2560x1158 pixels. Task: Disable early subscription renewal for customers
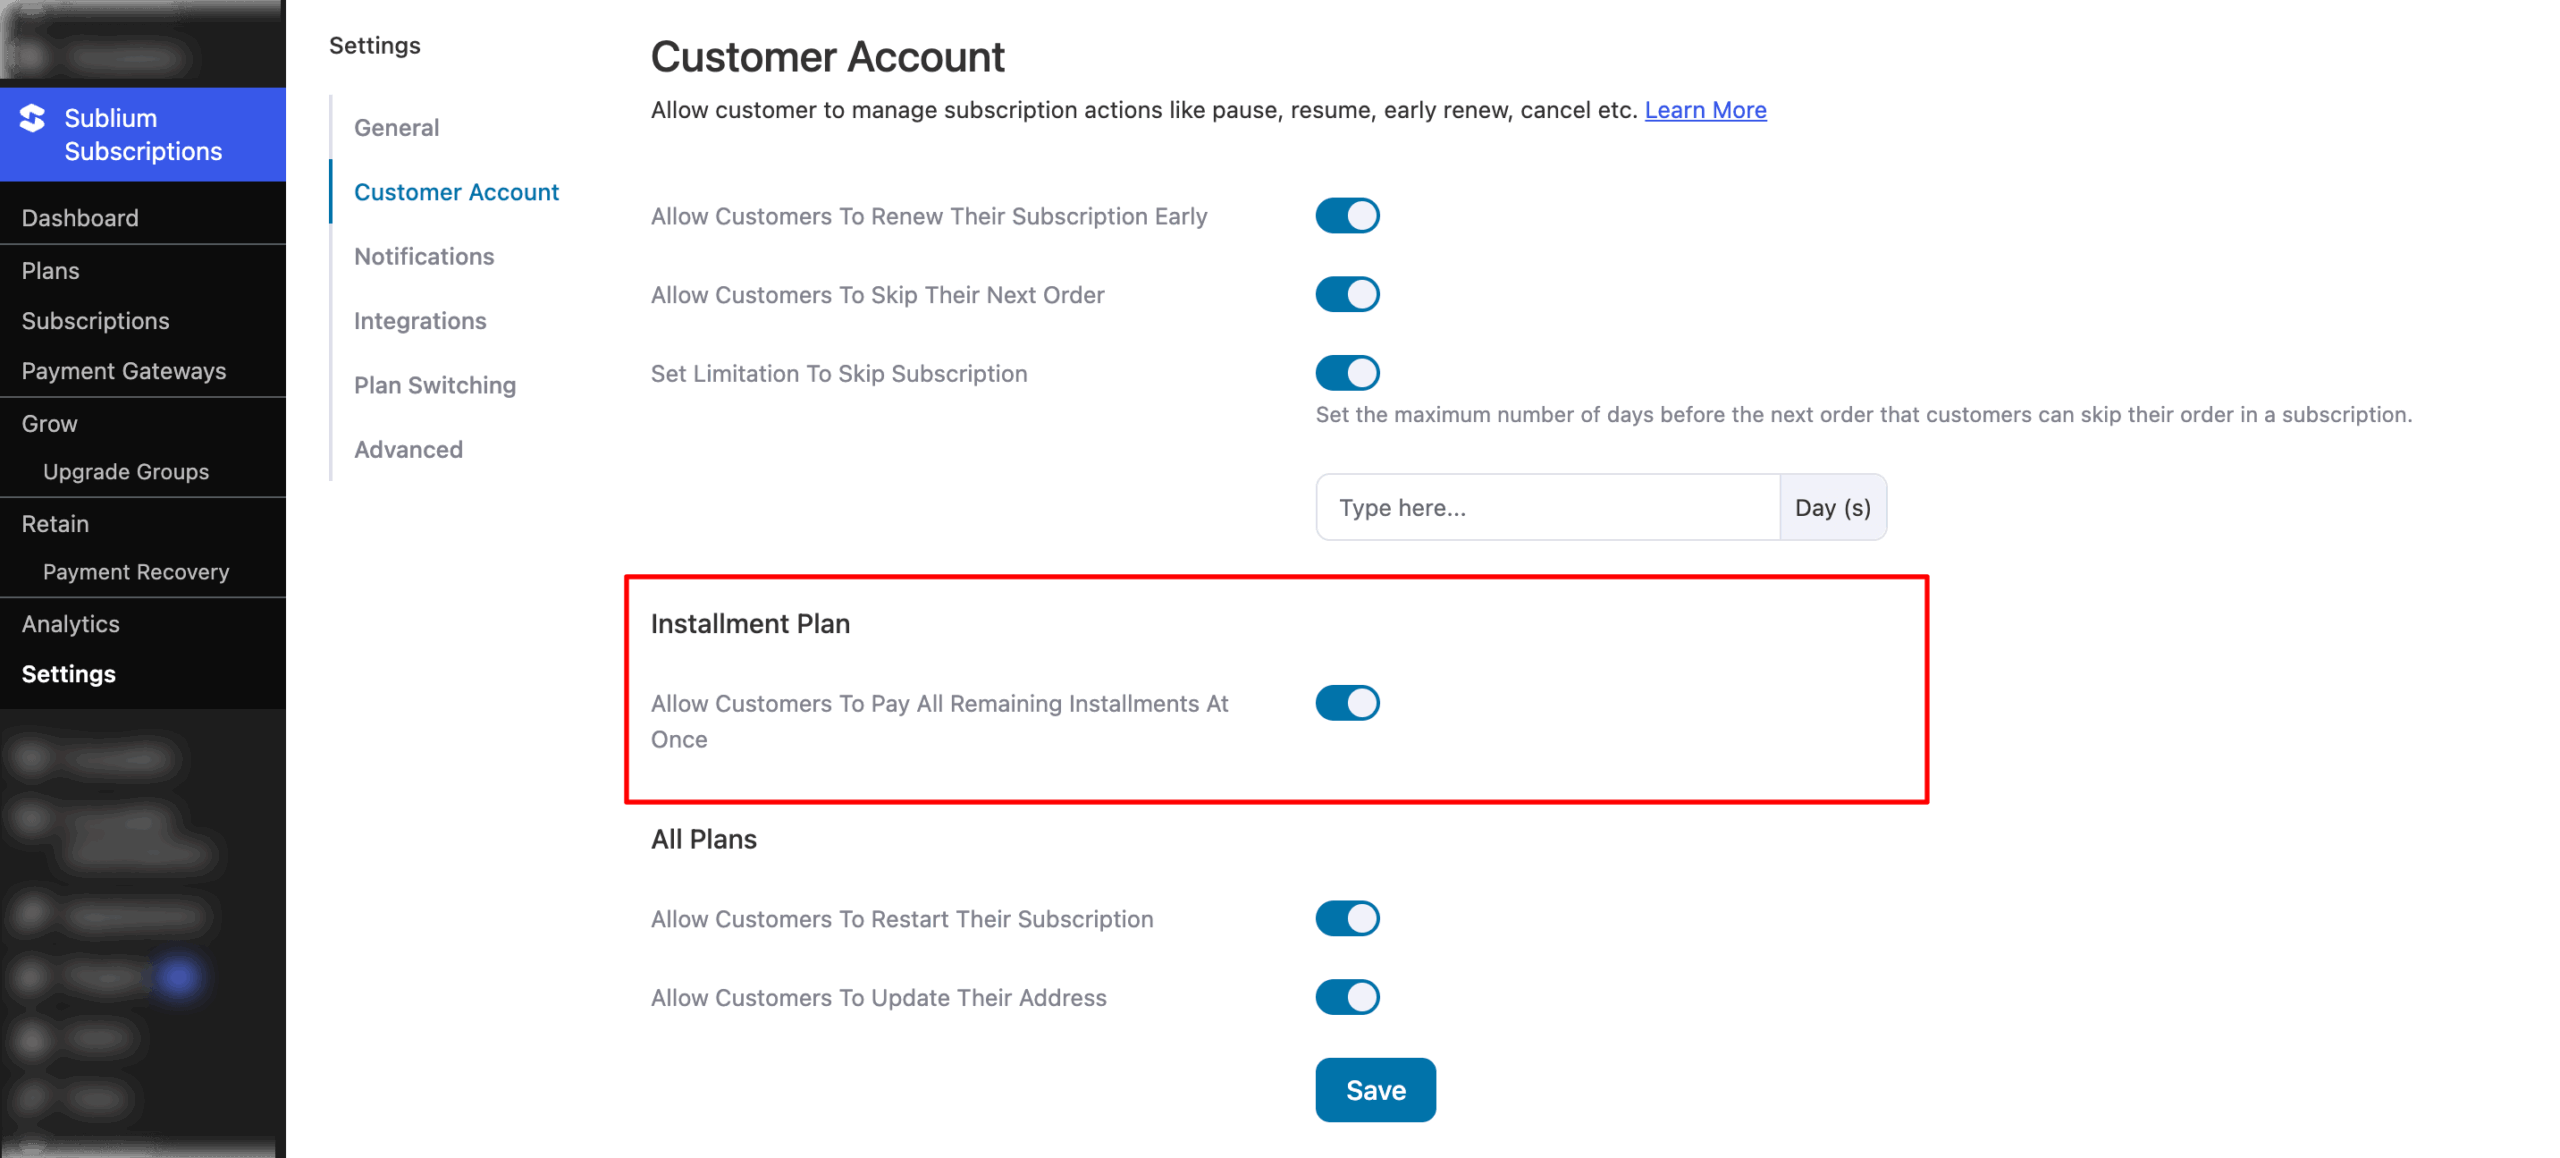(1347, 215)
